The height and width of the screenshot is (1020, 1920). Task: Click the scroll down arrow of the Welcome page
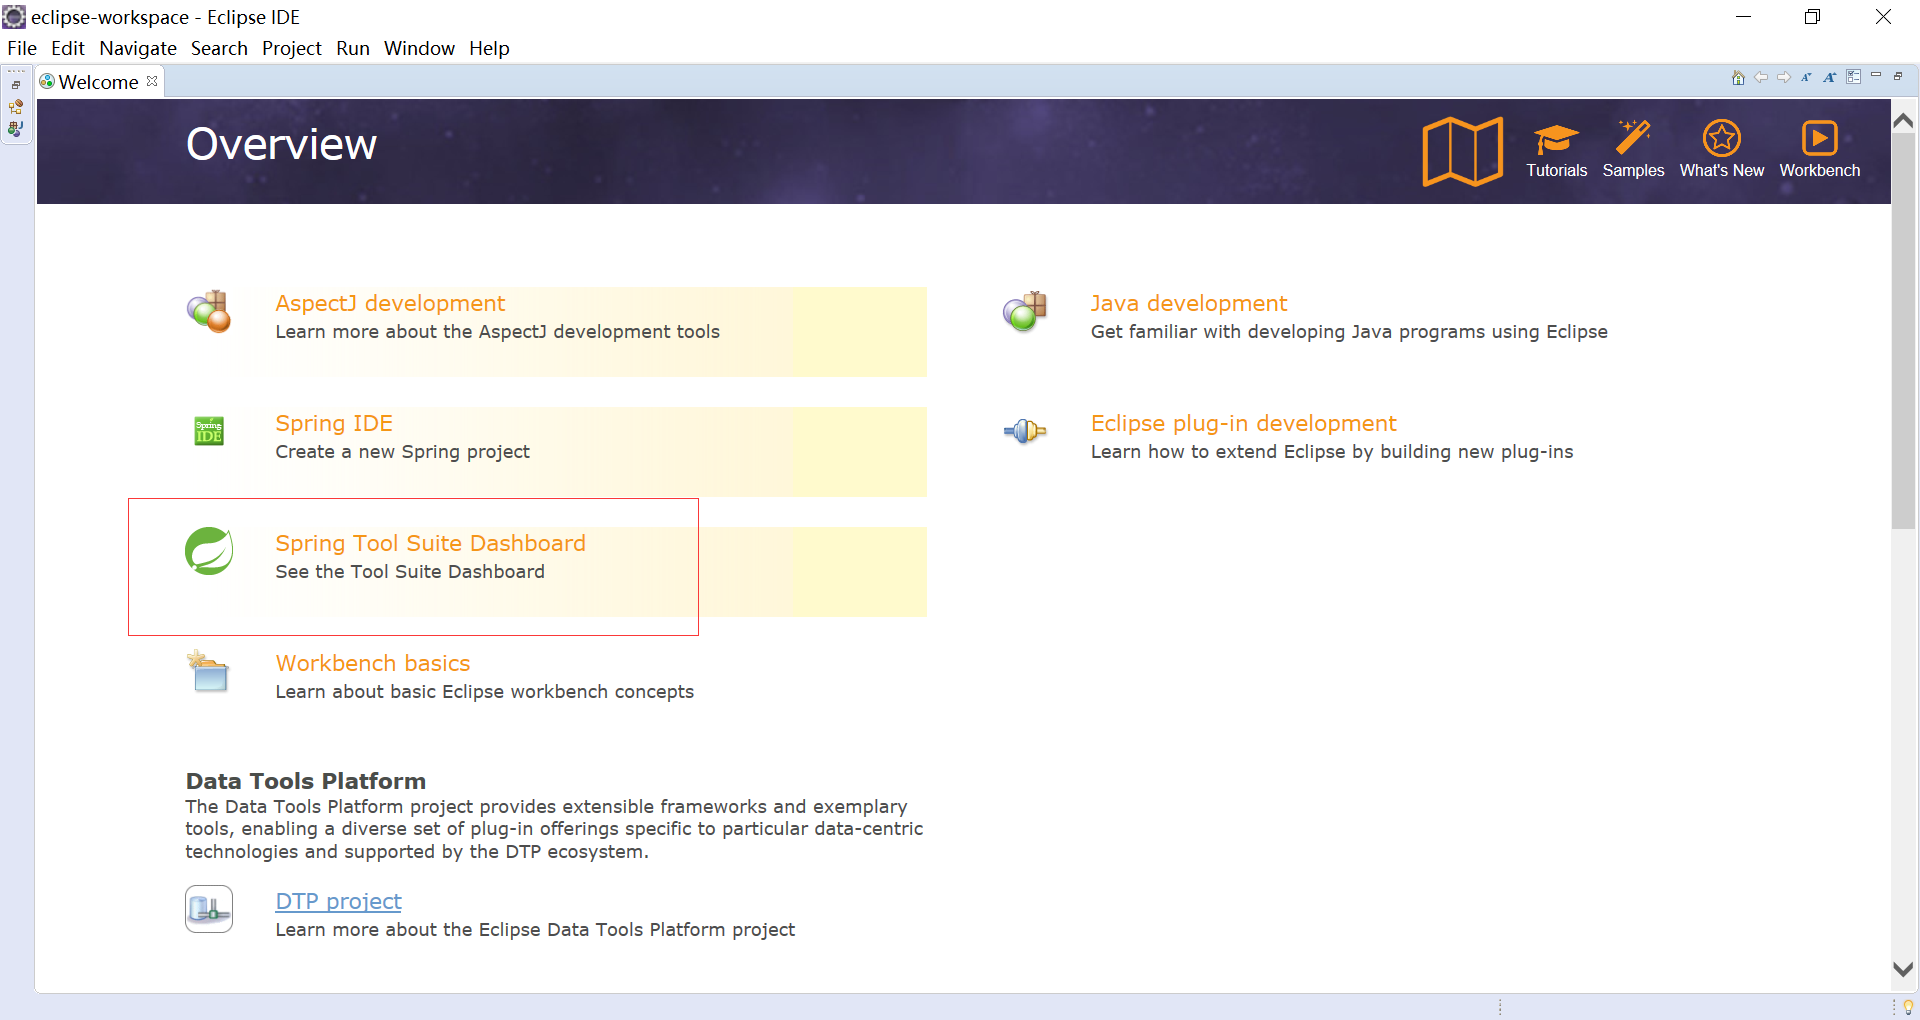1904,969
